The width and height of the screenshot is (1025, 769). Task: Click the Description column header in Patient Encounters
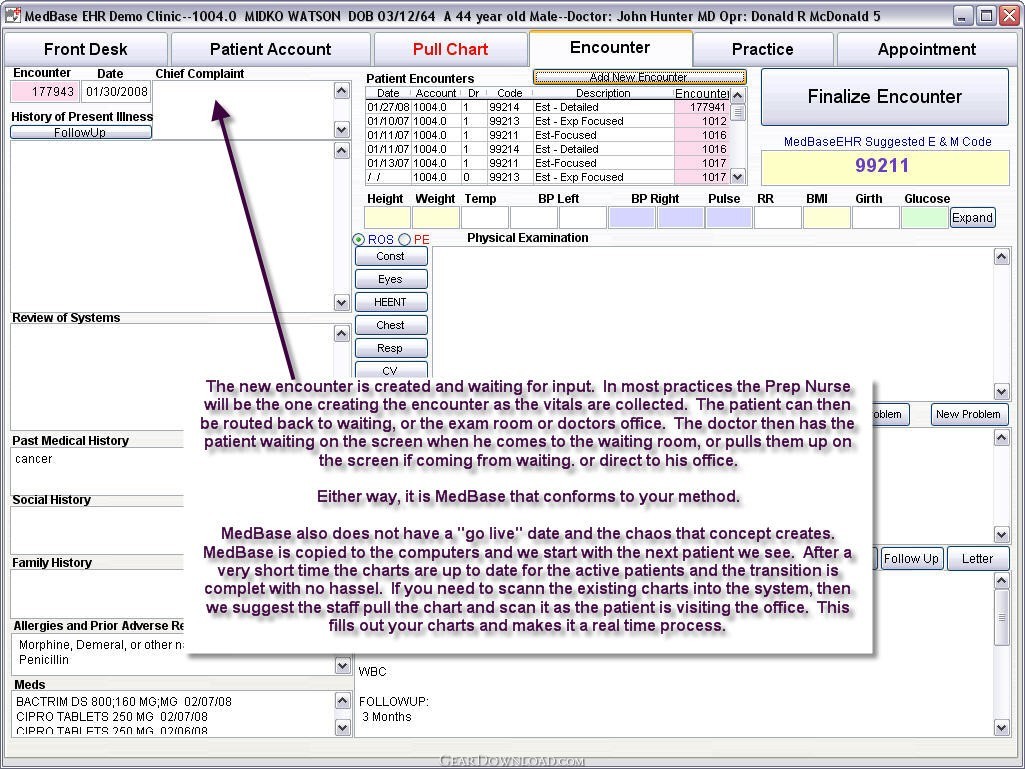(603, 94)
